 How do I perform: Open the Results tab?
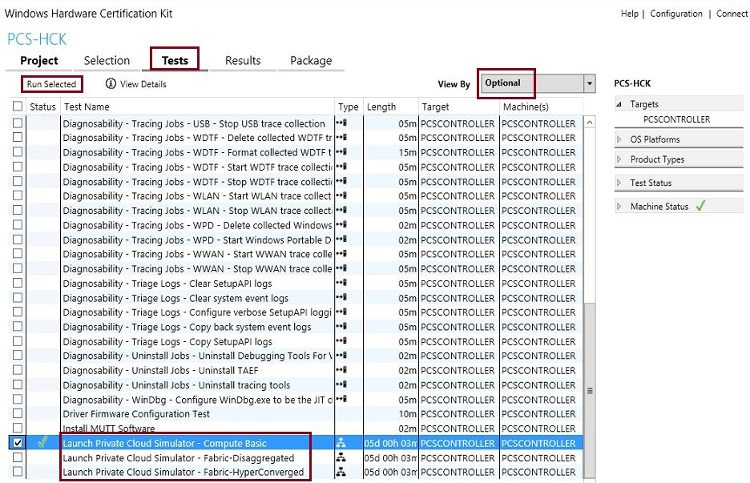[x=243, y=61]
